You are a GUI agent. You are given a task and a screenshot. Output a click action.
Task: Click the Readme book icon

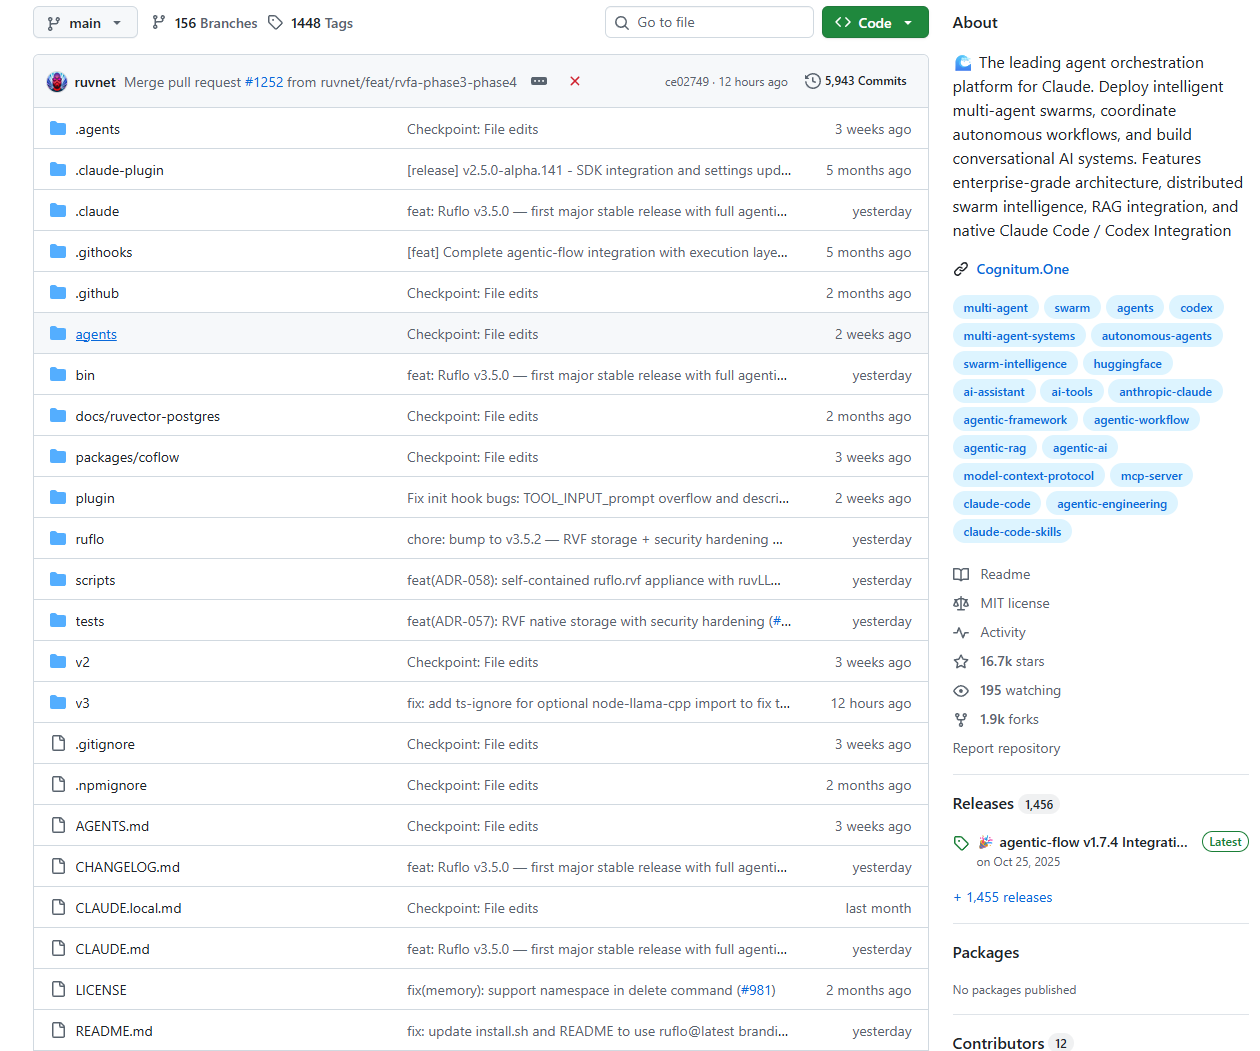(961, 574)
